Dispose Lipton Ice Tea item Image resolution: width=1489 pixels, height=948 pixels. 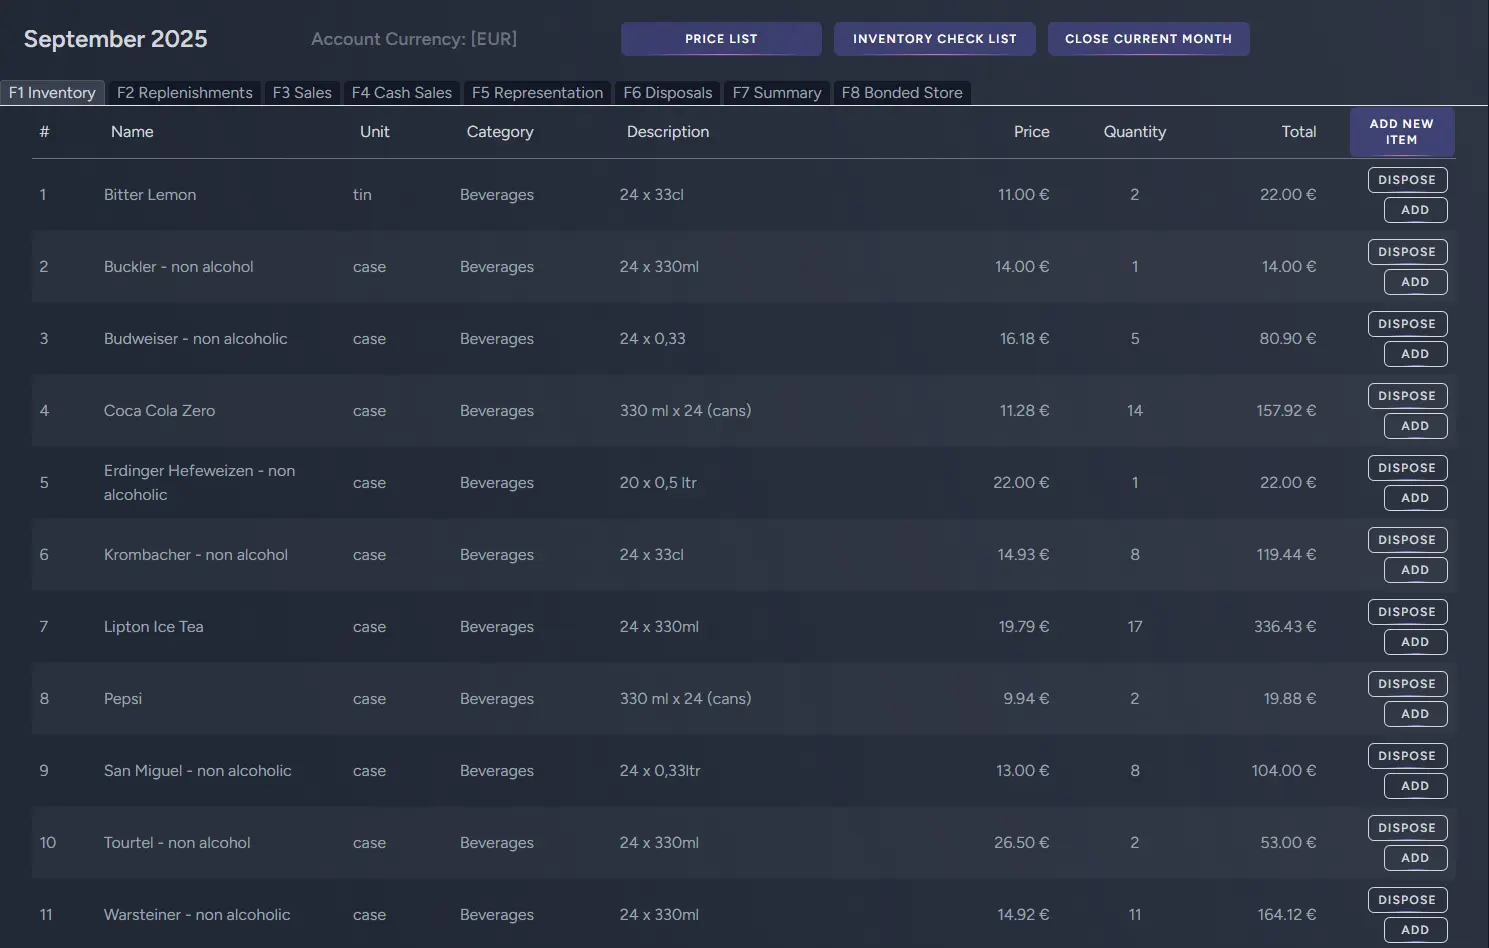[1407, 612]
